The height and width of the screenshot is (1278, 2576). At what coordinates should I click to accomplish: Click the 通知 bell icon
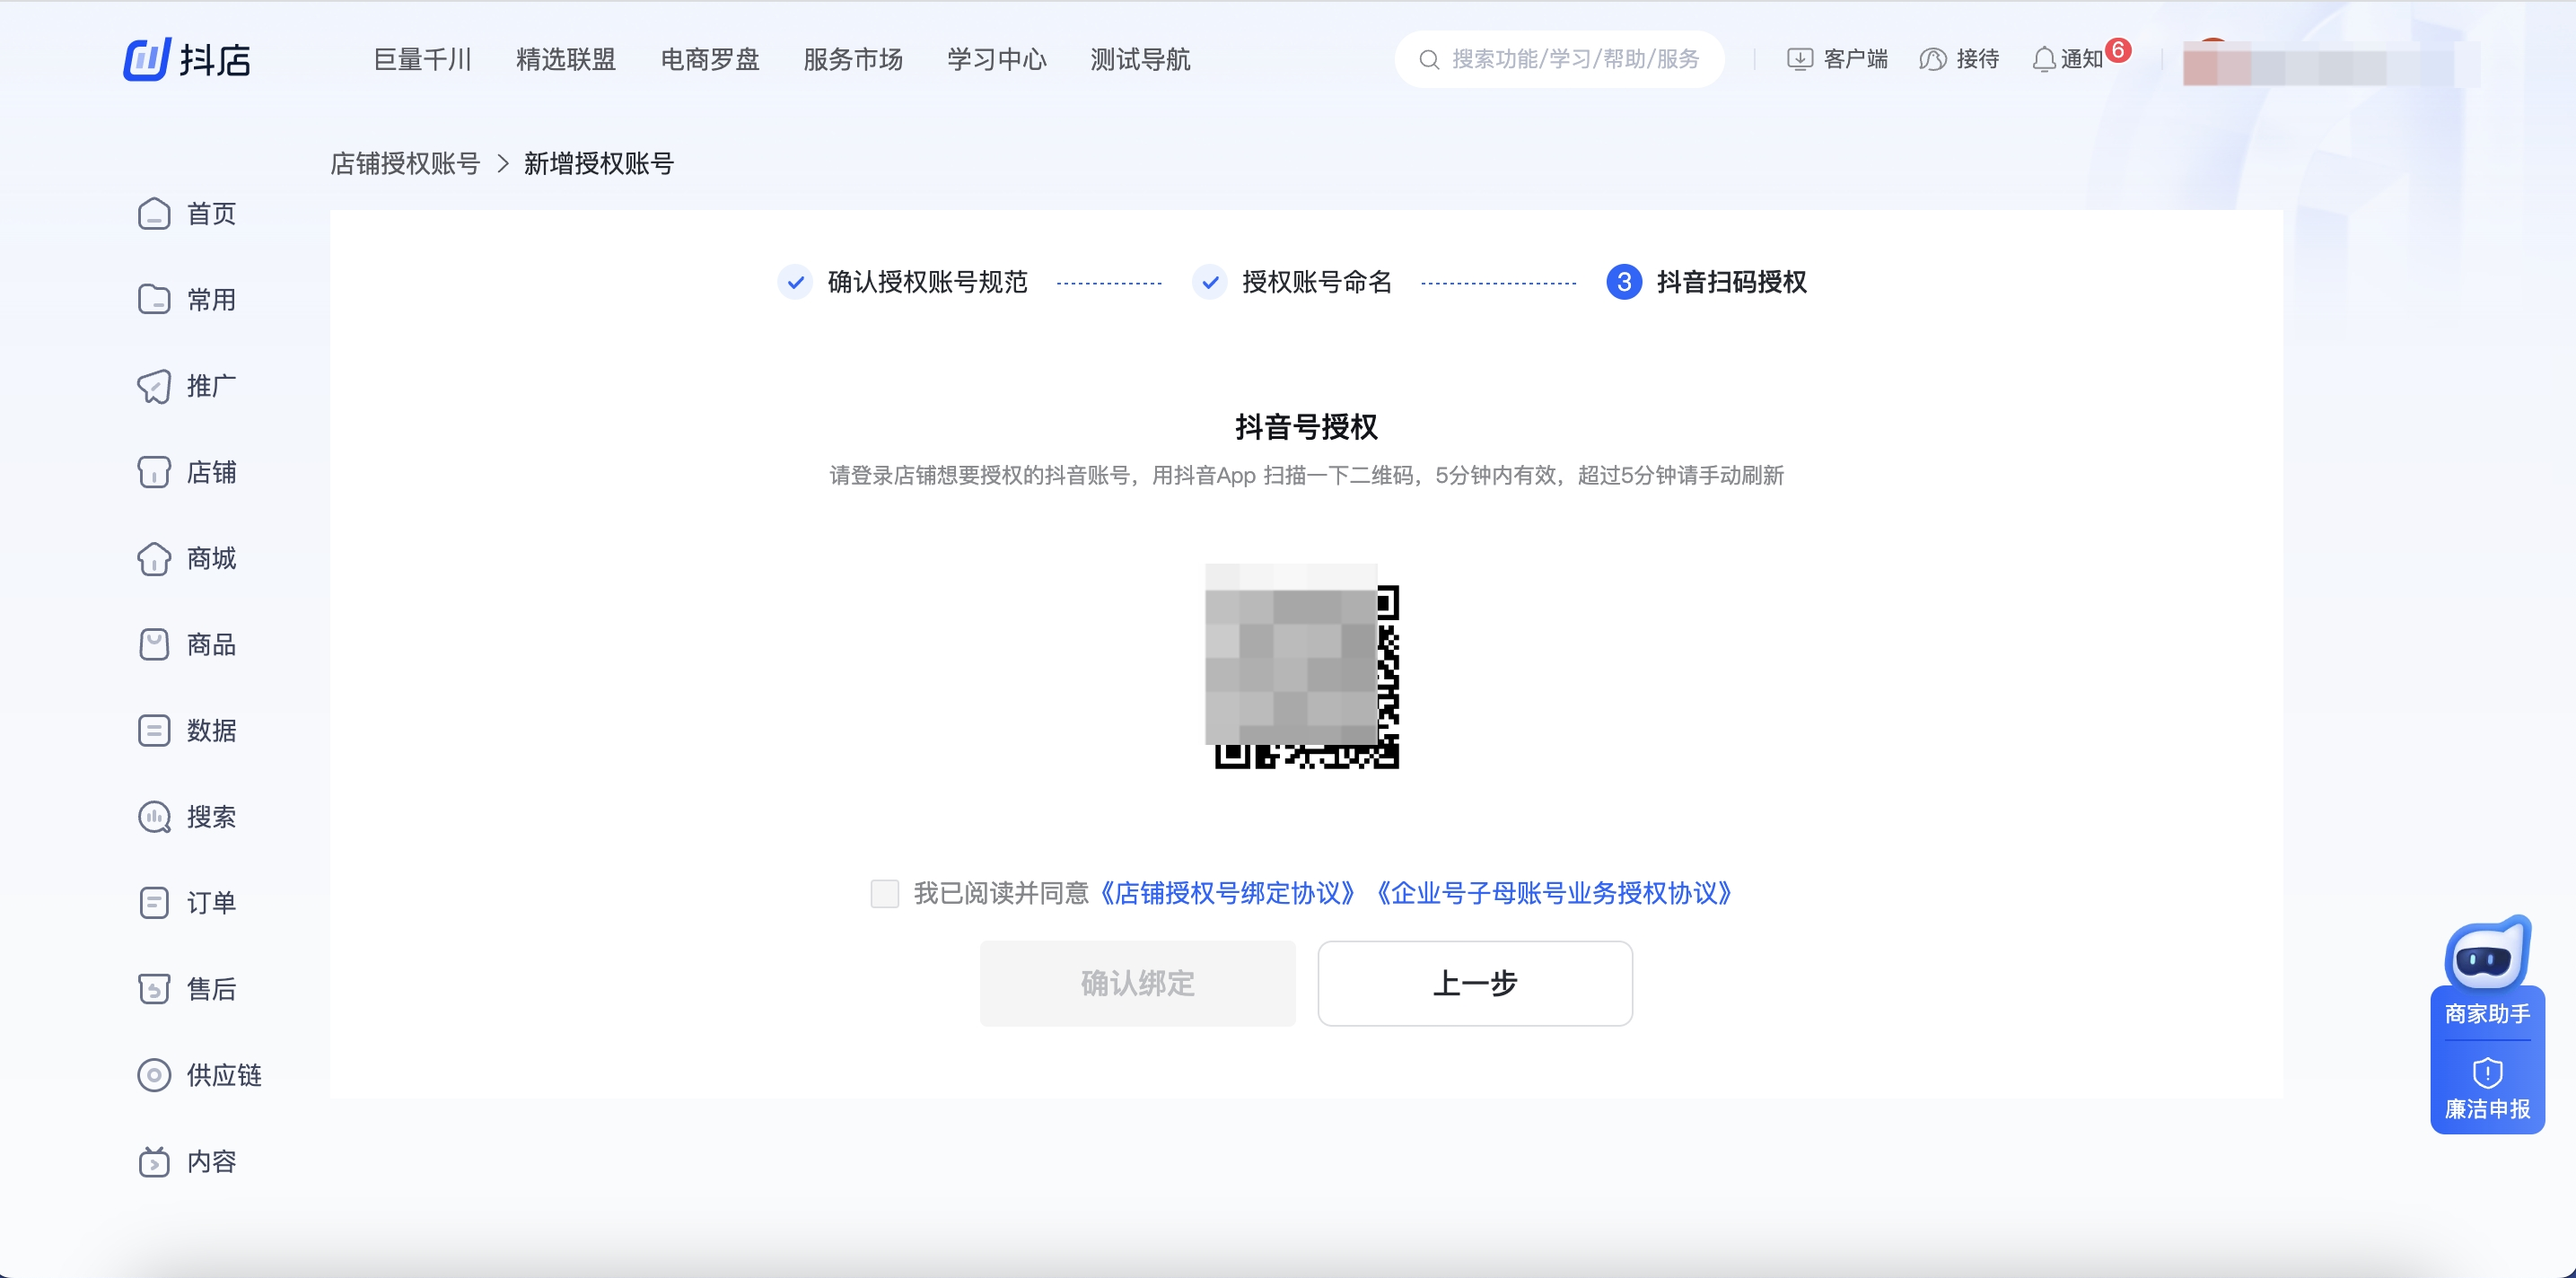click(2043, 60)
